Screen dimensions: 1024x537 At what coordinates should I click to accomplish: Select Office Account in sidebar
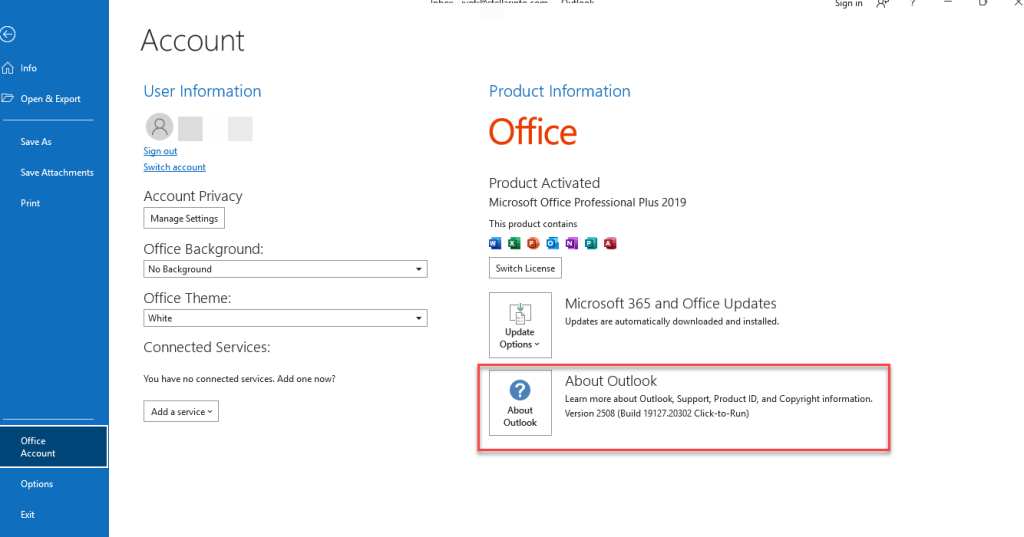[x=54, y=447]
